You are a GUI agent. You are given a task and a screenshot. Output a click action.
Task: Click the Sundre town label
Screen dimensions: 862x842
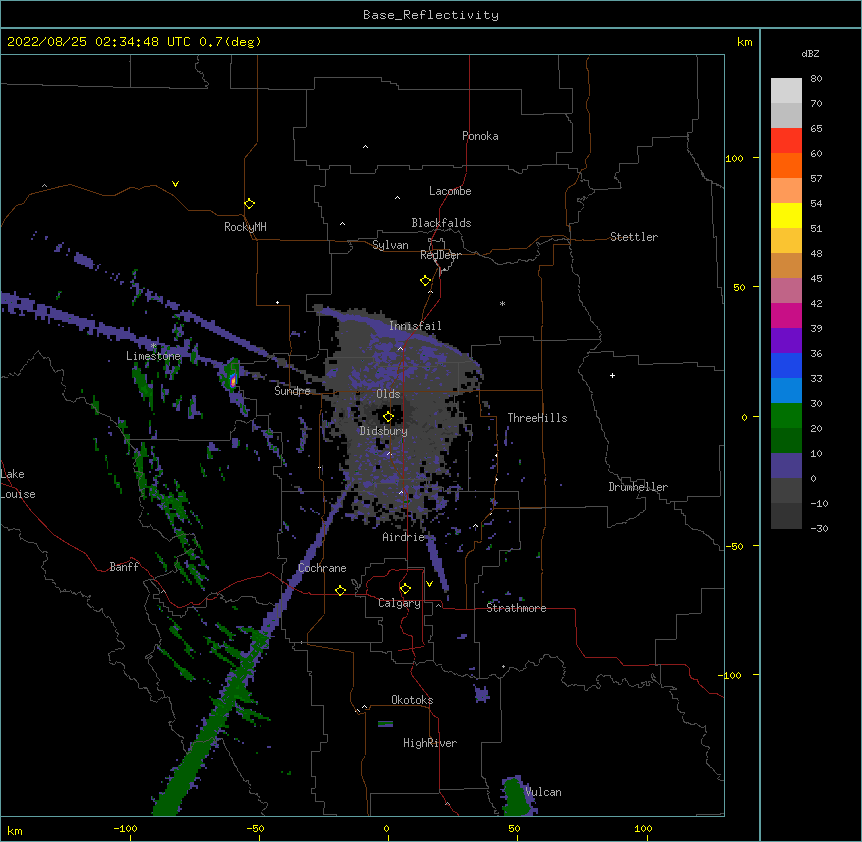tap(292, 391)
